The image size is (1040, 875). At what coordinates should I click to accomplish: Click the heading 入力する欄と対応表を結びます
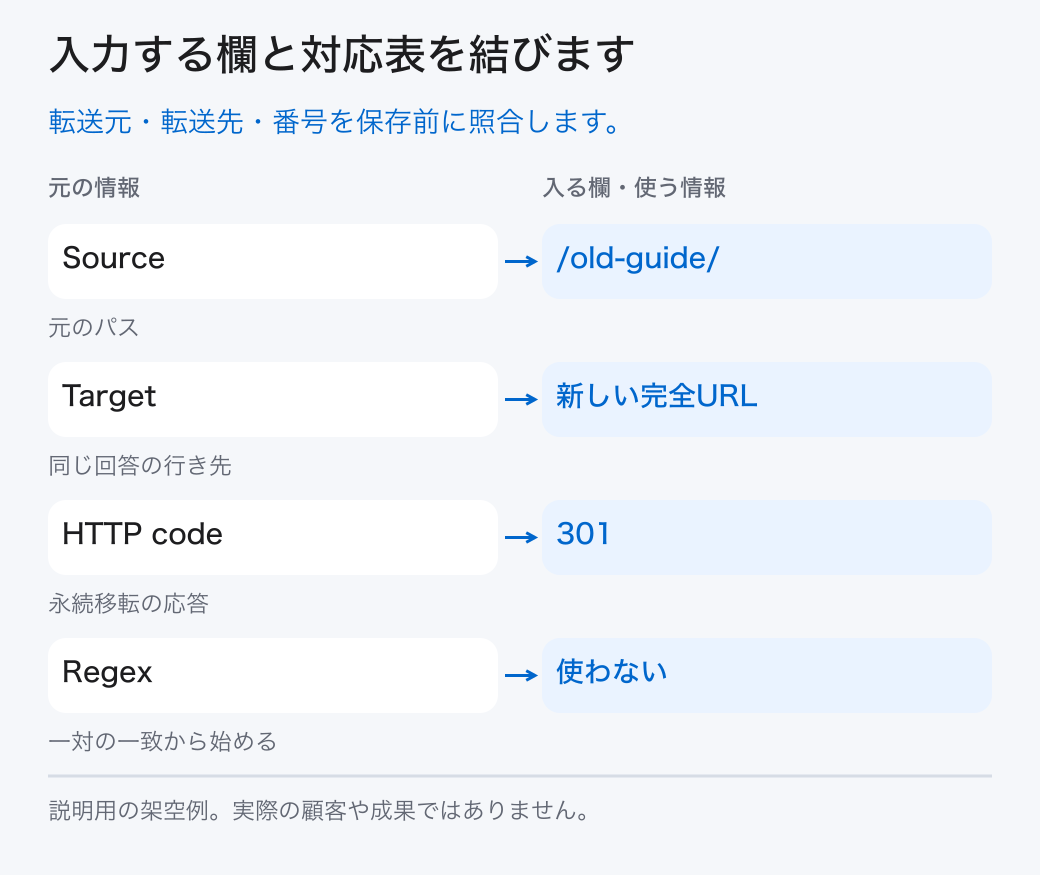(x=342, y=54)
